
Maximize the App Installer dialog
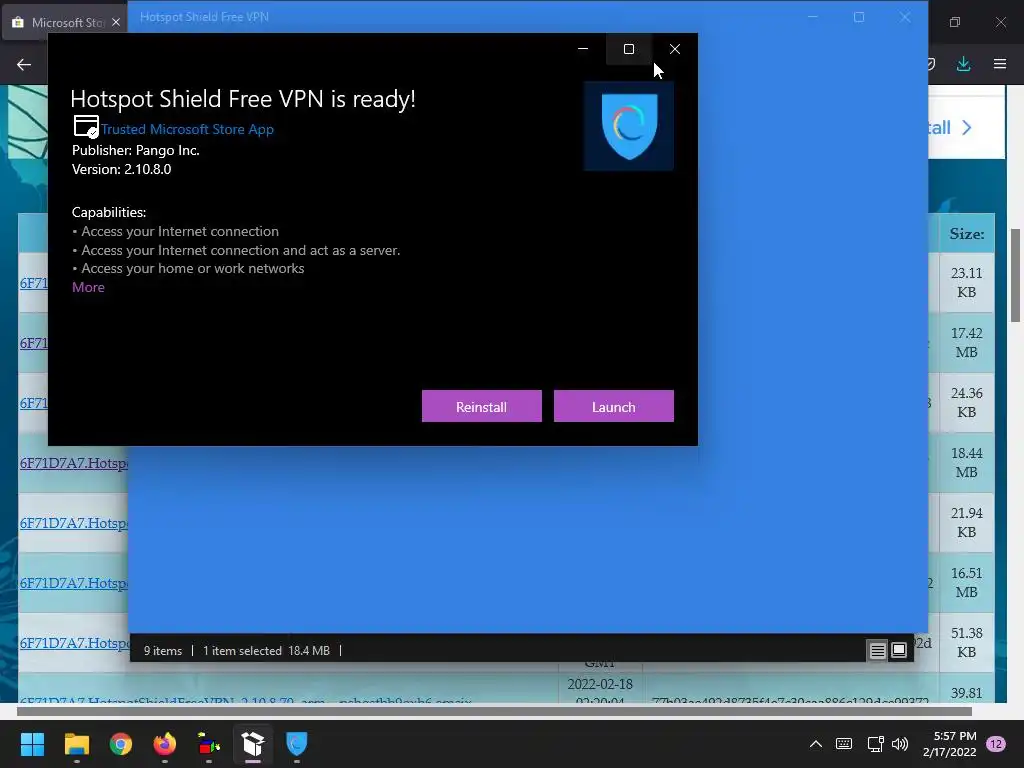[x=629, y=49]
